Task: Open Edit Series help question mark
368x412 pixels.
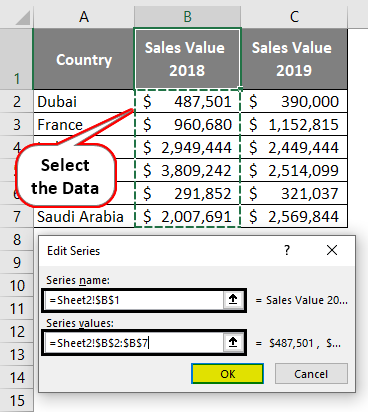Action: click(x=287, y=250)
